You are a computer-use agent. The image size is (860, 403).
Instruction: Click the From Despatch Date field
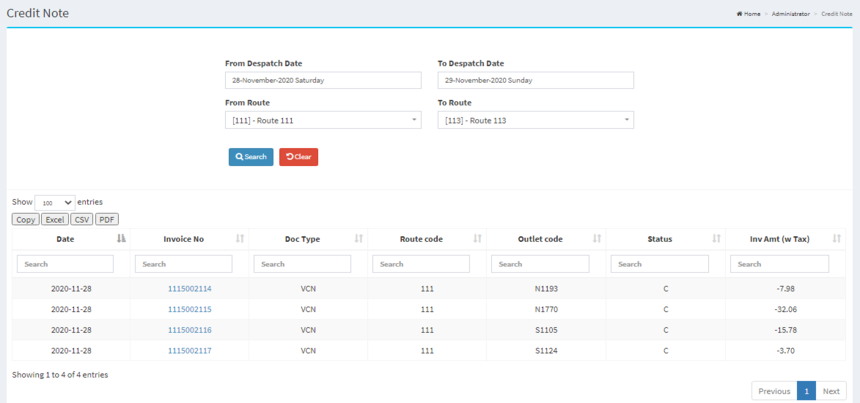(322, 80)
